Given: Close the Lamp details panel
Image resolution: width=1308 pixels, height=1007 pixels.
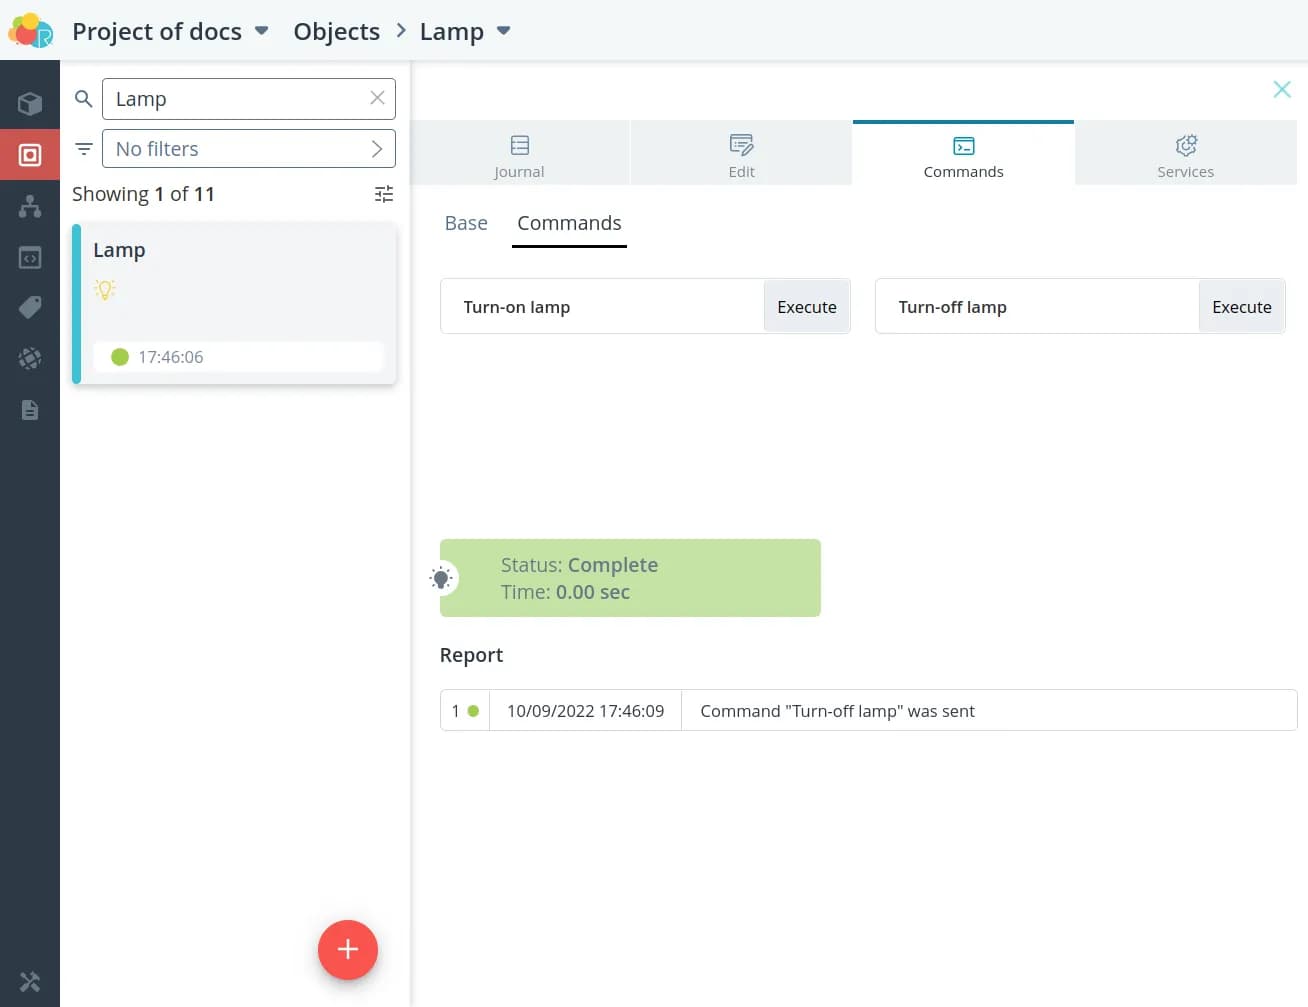Looking at the screenshot, I should [x=1281, y=89].
